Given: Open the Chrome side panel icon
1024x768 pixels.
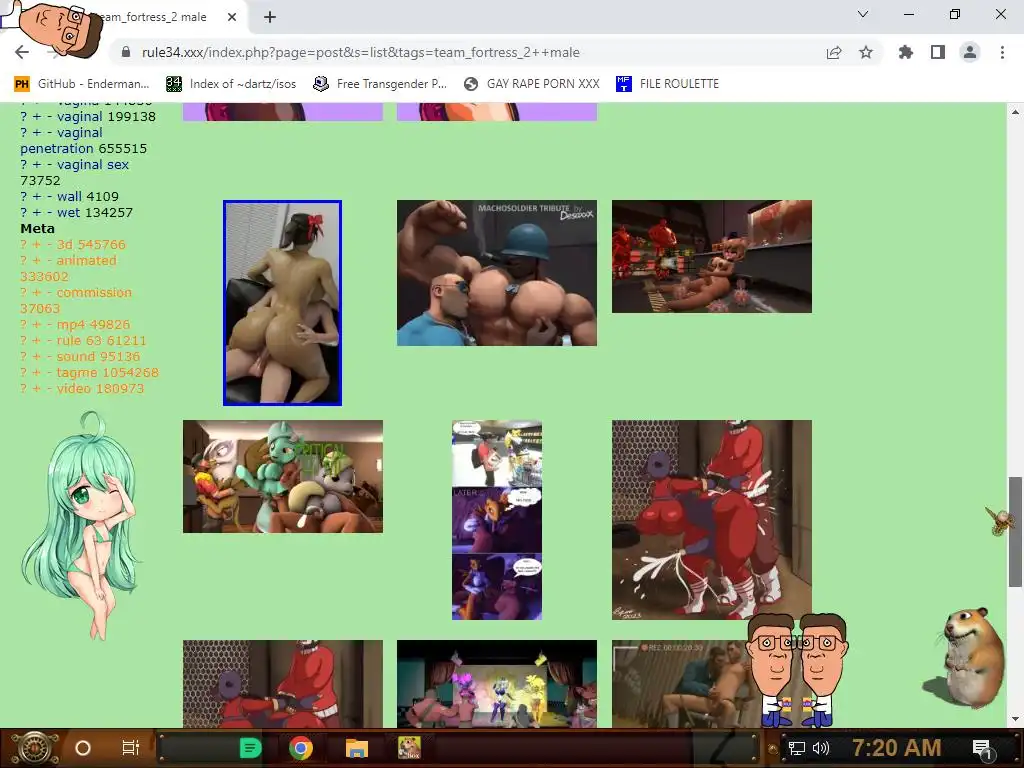Looking at the screenshot, I should tap(938, 52).
